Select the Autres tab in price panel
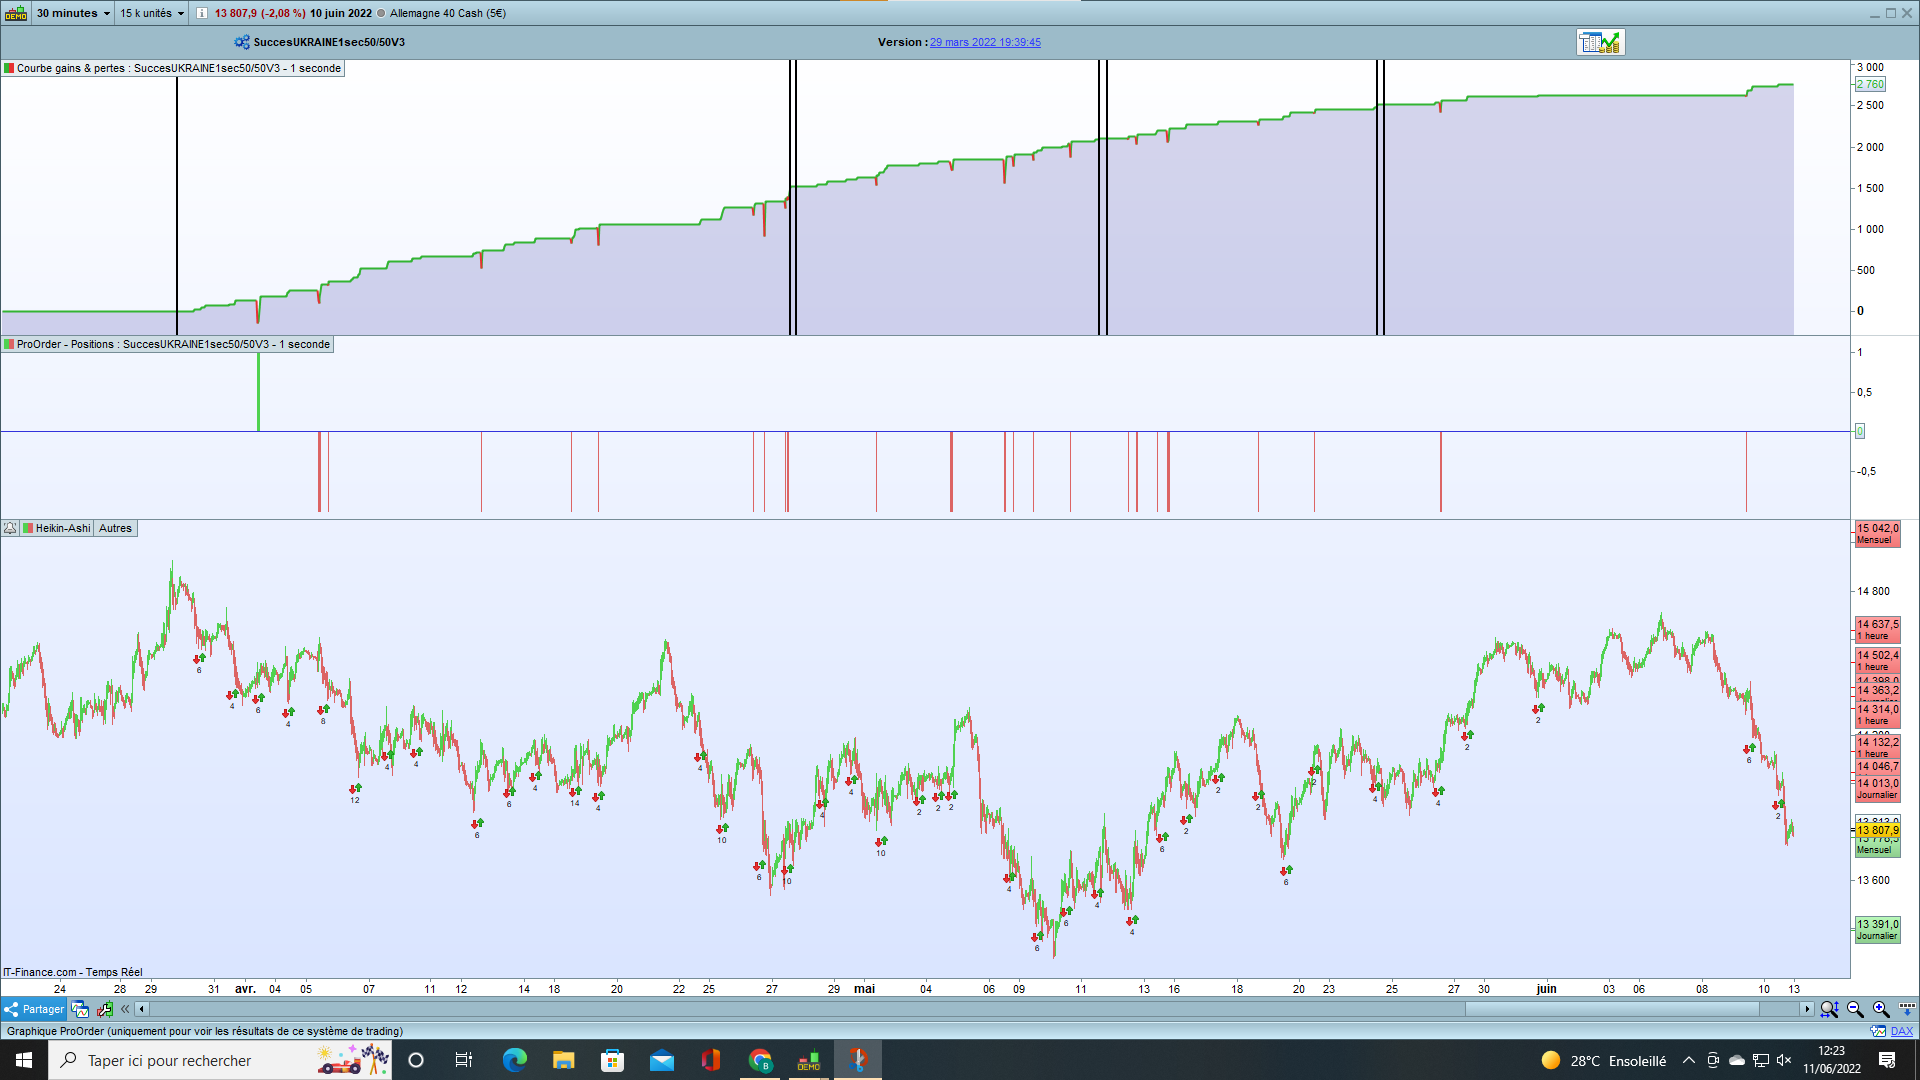This screenshot has width=1920, height=1080. 115,528
